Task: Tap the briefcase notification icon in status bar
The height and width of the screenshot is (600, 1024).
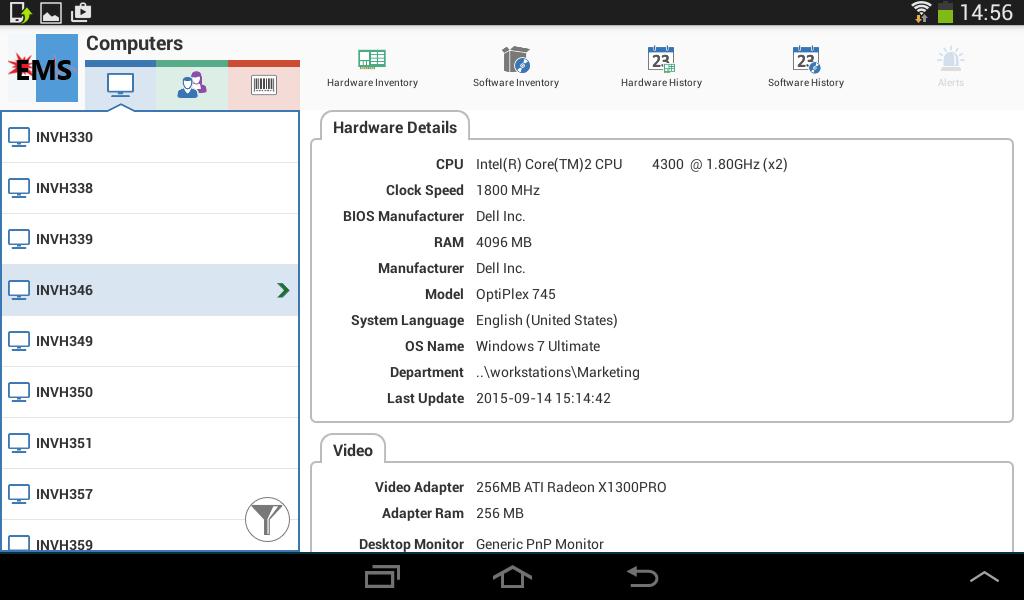Action: coord(81,12)
